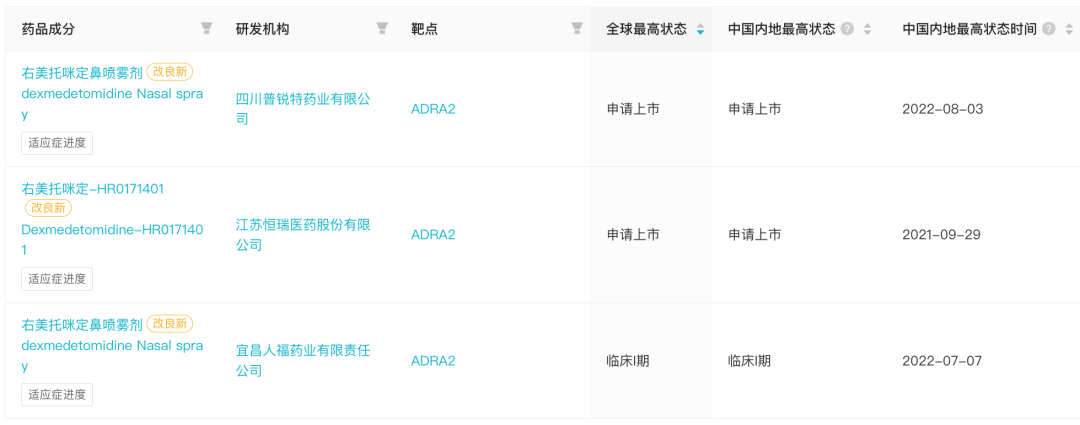The height and width of the screenshot is (425, 1080).
Task: Expand 适应症进度 for 宜昌人福 nasal spray row
Action: (57, 394)
